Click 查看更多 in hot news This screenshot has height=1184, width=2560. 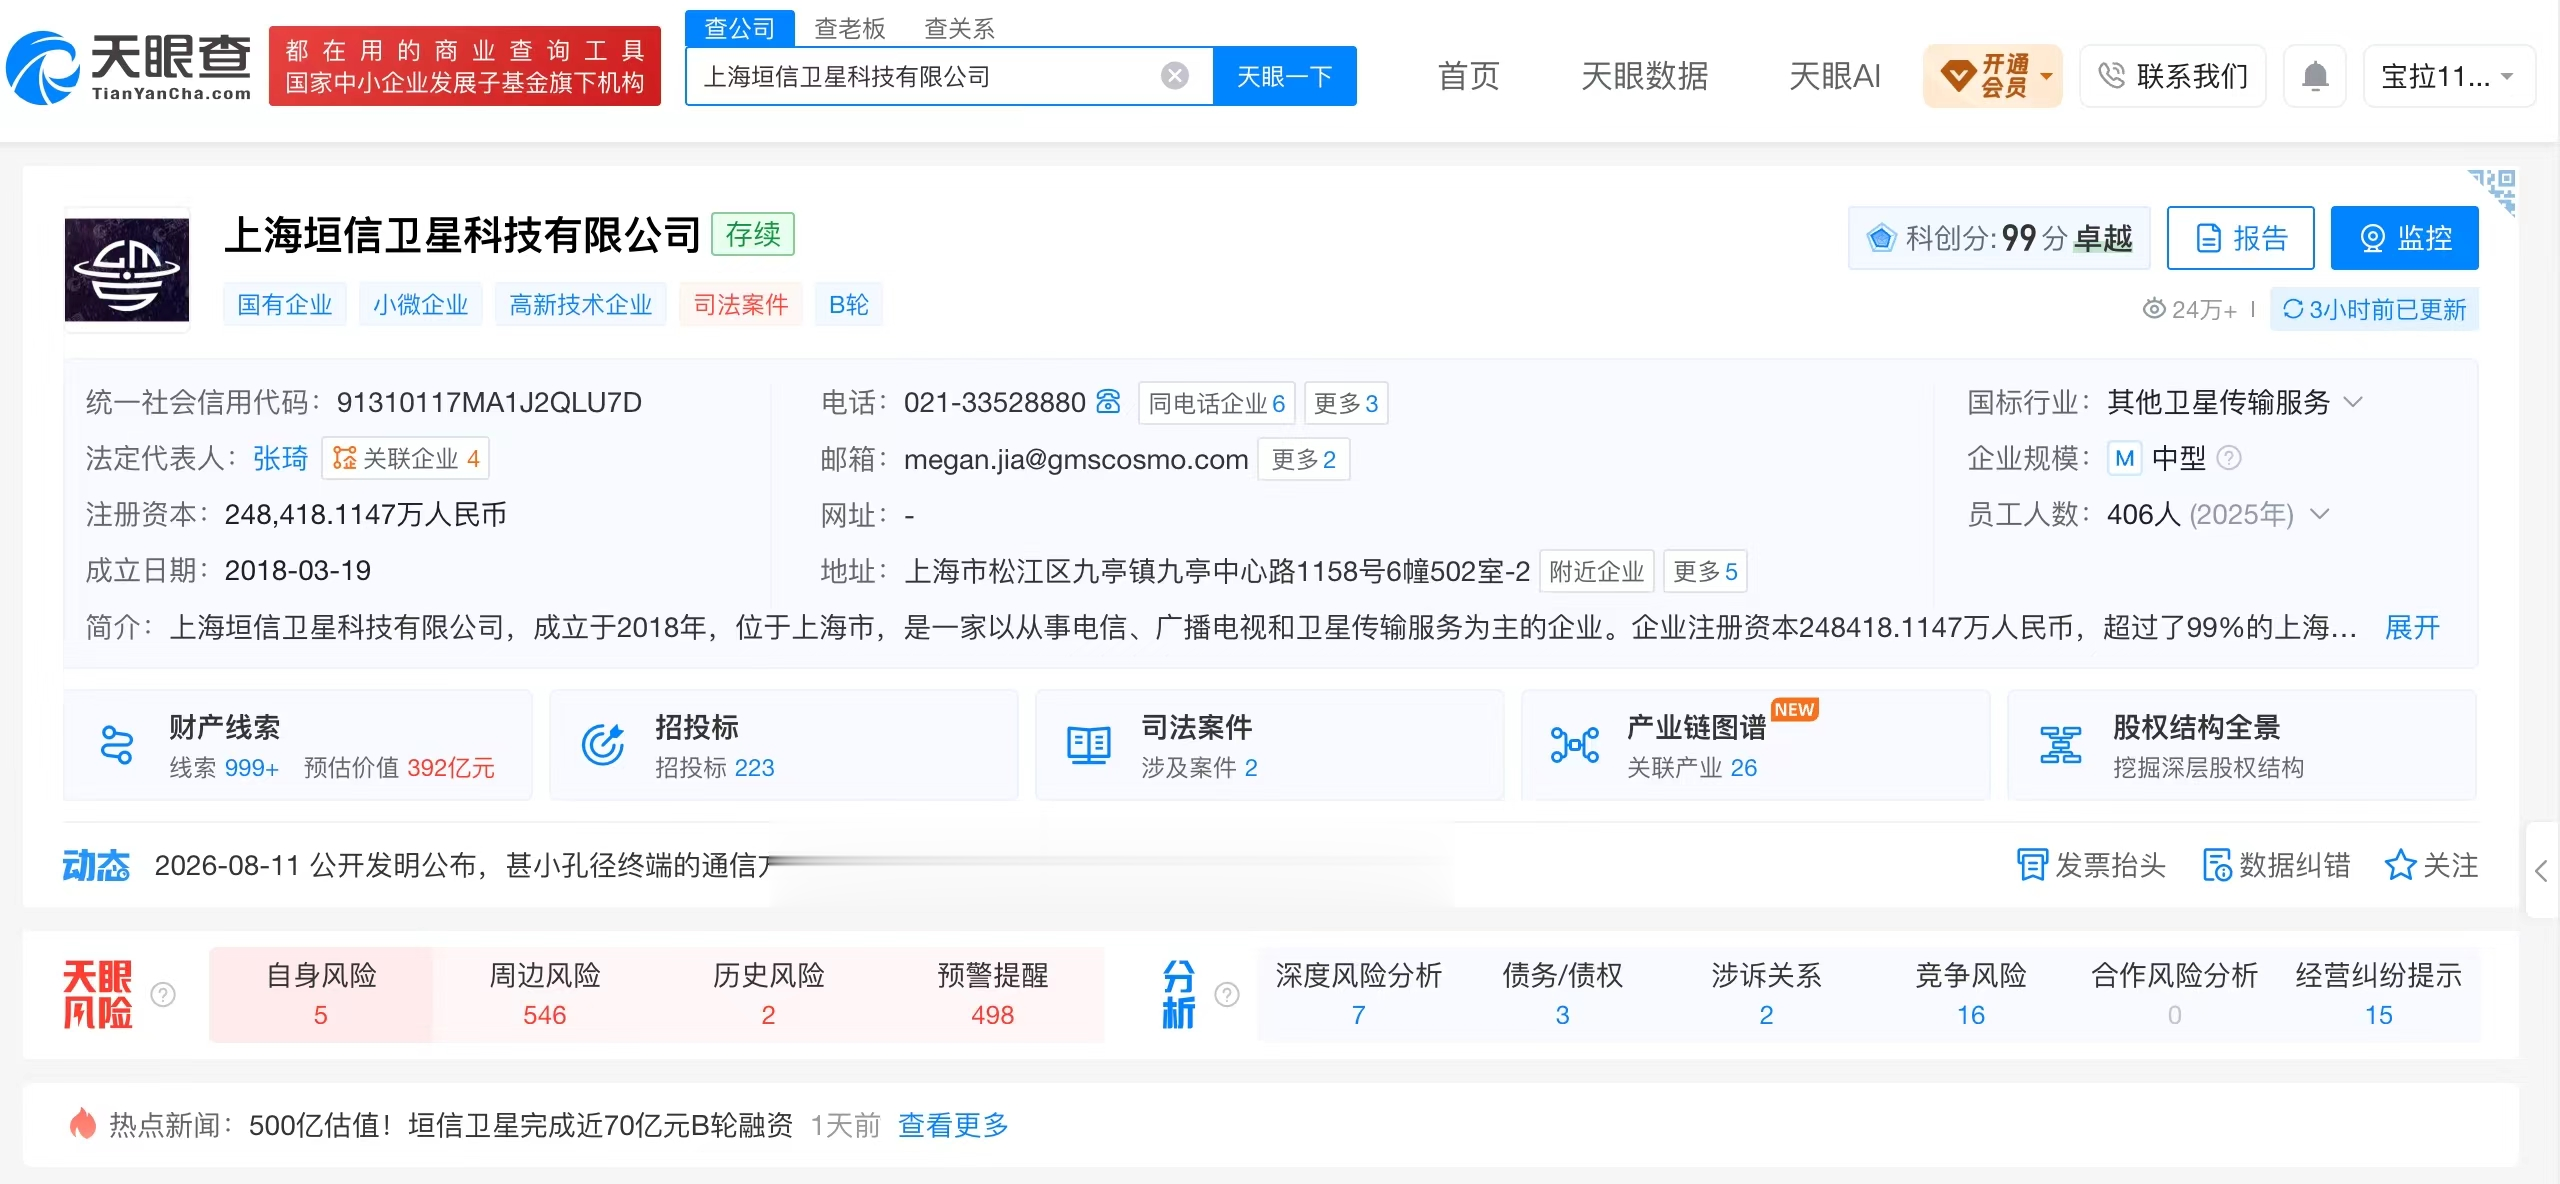pyautogui.click(x=953, y=1125)
